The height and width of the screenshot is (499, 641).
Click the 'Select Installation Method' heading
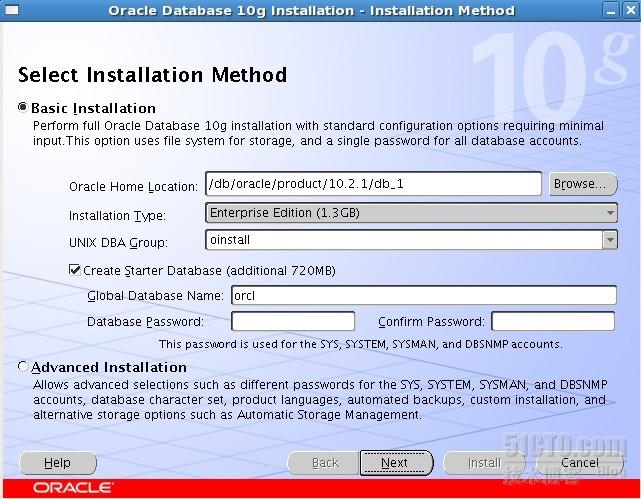152,75
